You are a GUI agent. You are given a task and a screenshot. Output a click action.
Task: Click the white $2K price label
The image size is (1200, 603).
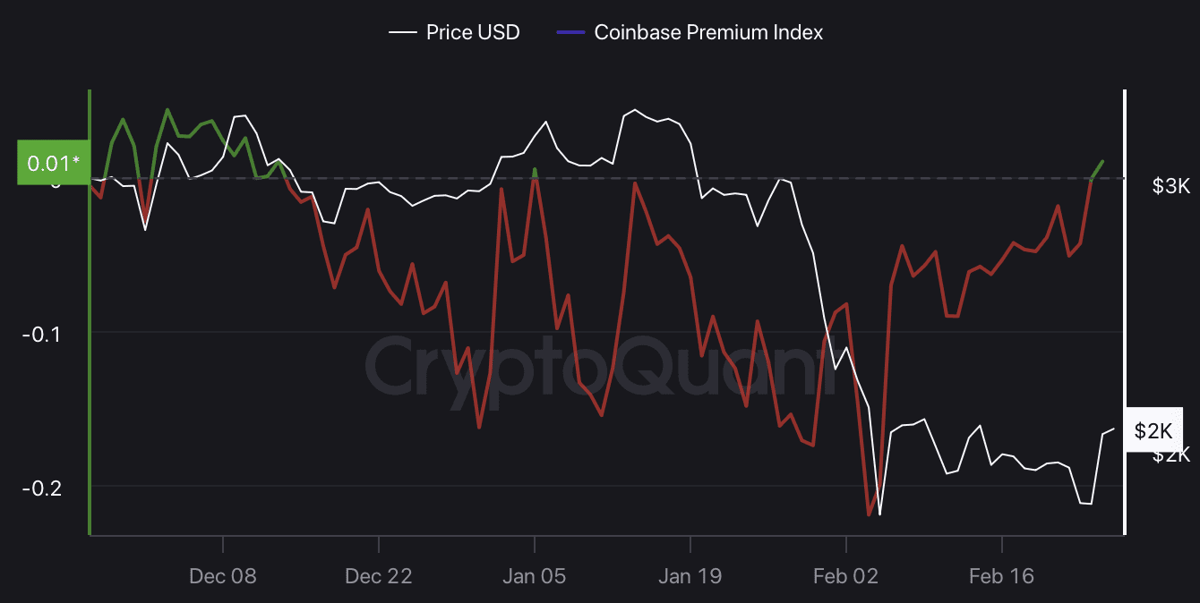pos(1153,430)
